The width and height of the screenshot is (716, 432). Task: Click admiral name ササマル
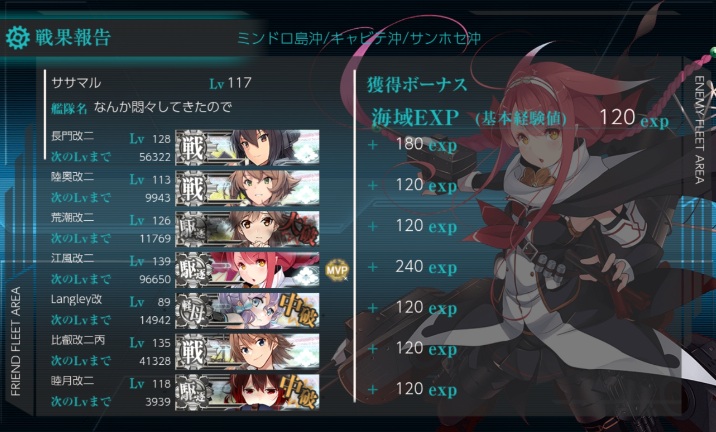(76, 83)
